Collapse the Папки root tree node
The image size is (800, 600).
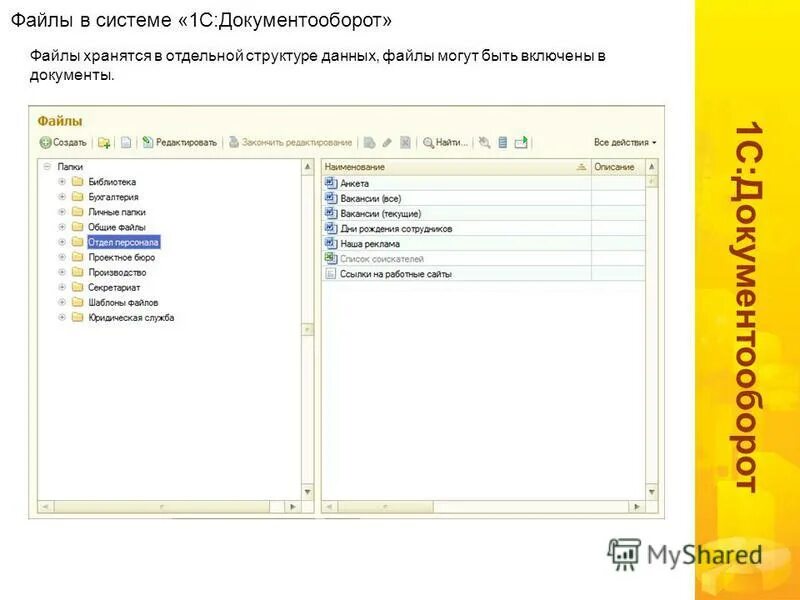coord(45,166)
